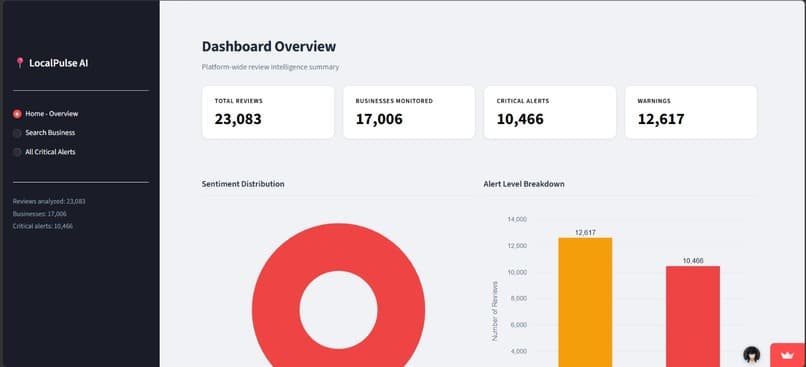Screen dimensions: 806x367
Task: Click the Total Reviews metric card
Action: (268, 112)
